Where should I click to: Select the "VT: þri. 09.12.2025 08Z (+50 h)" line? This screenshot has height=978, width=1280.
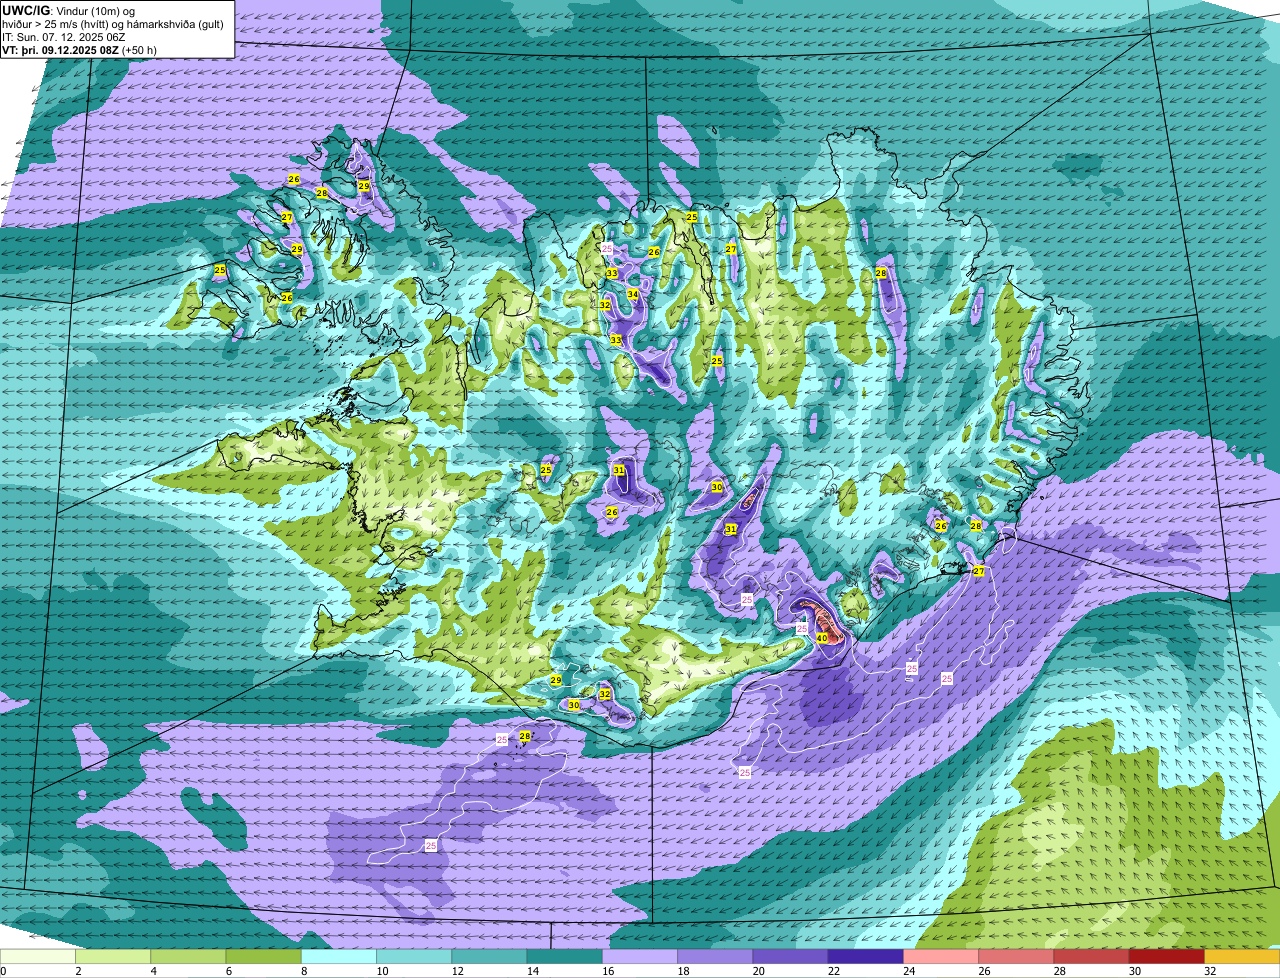[x=79, y=50]
